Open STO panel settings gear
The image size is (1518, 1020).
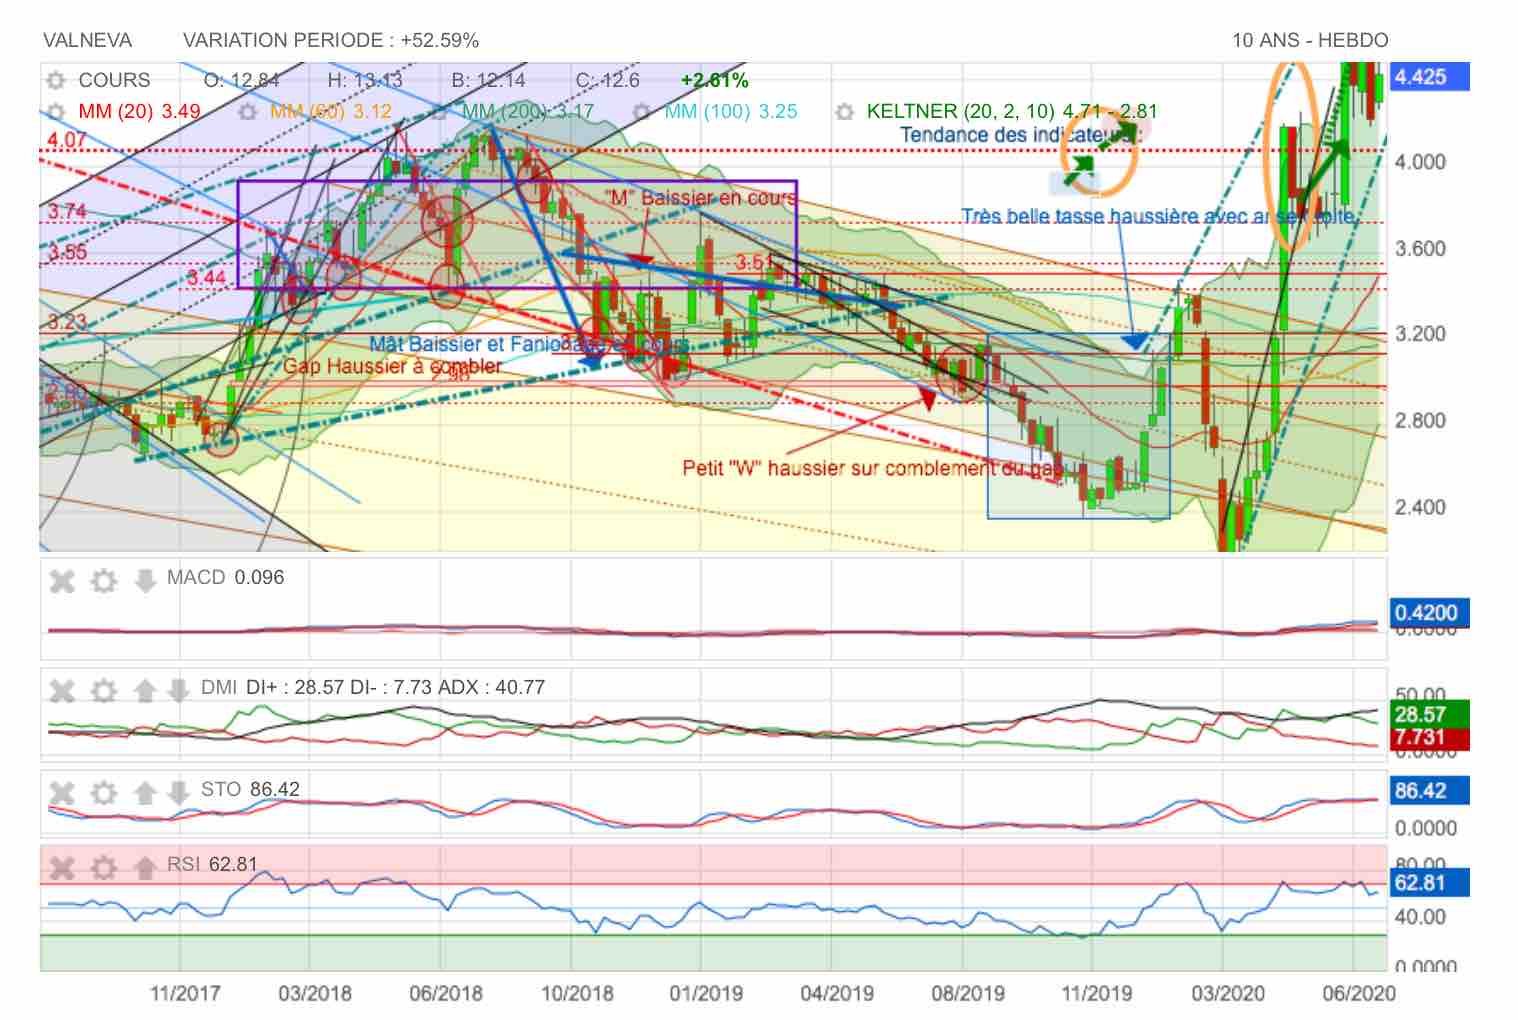point(104,793)
